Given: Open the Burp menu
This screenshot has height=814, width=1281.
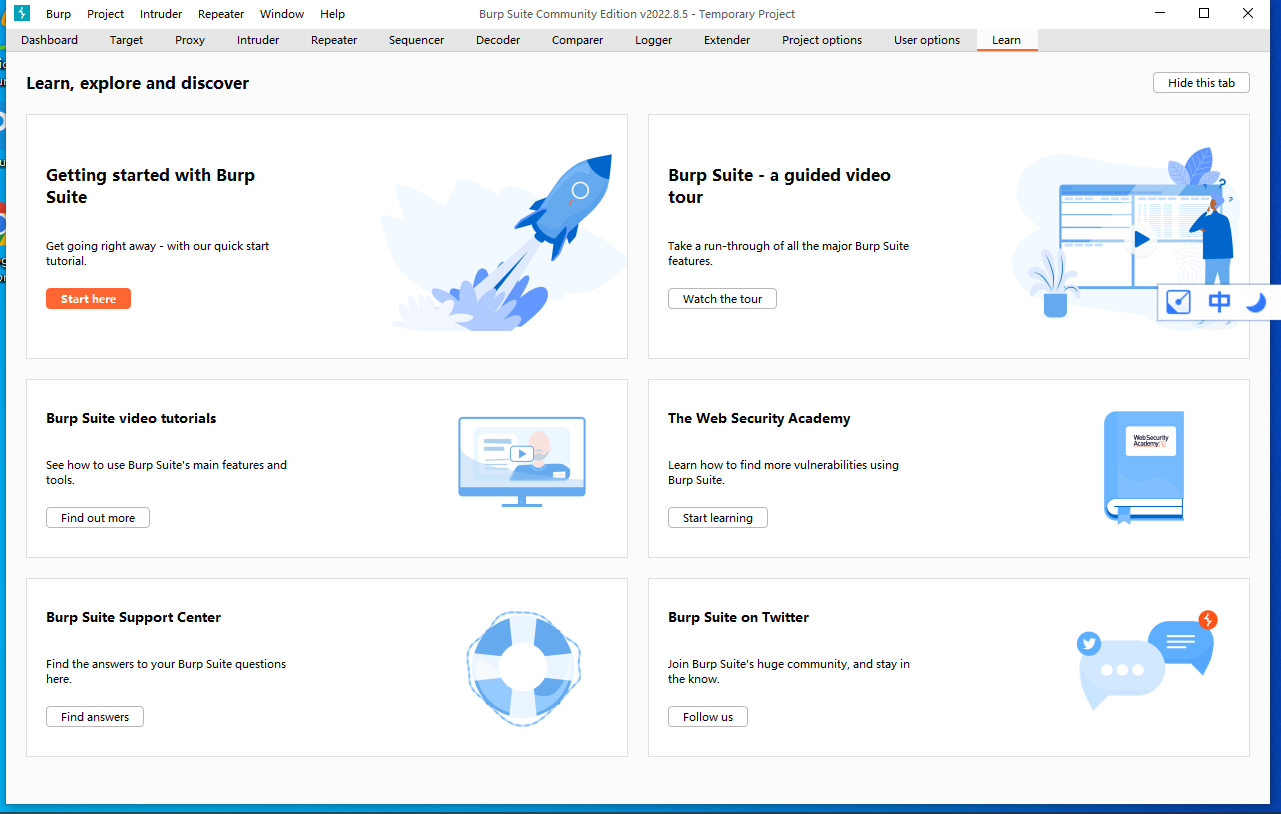Looking at the screenshot, I should (58, 14).
